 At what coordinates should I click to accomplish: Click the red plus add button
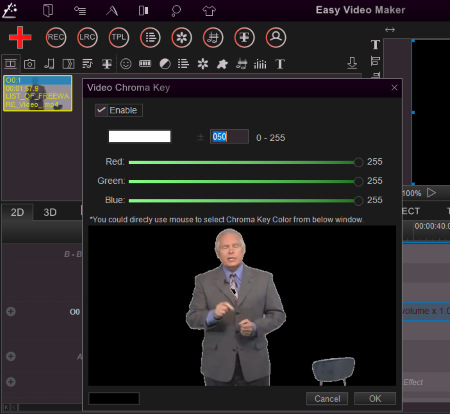click(20, 37)
